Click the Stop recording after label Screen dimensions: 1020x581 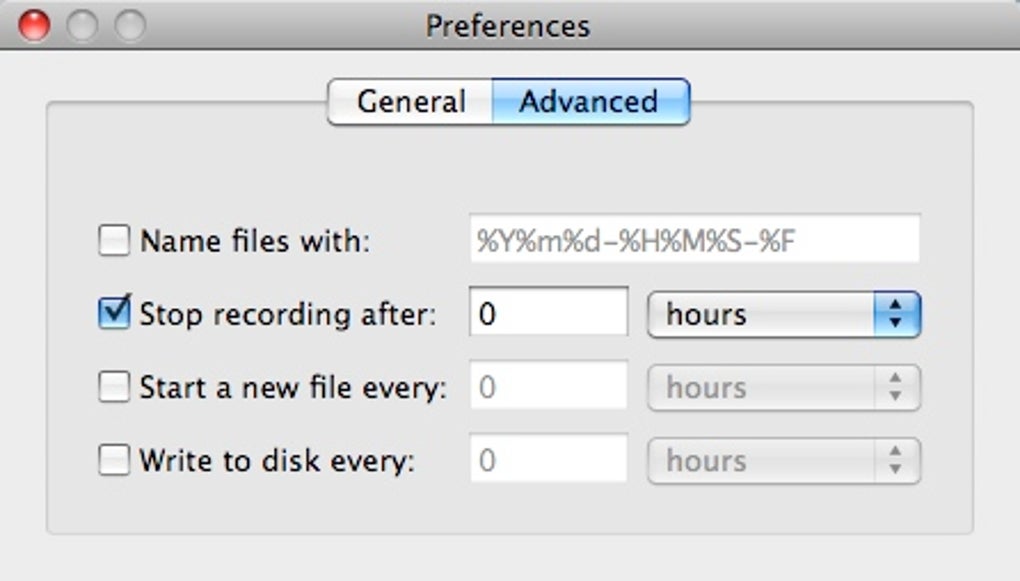pos(288,314)
